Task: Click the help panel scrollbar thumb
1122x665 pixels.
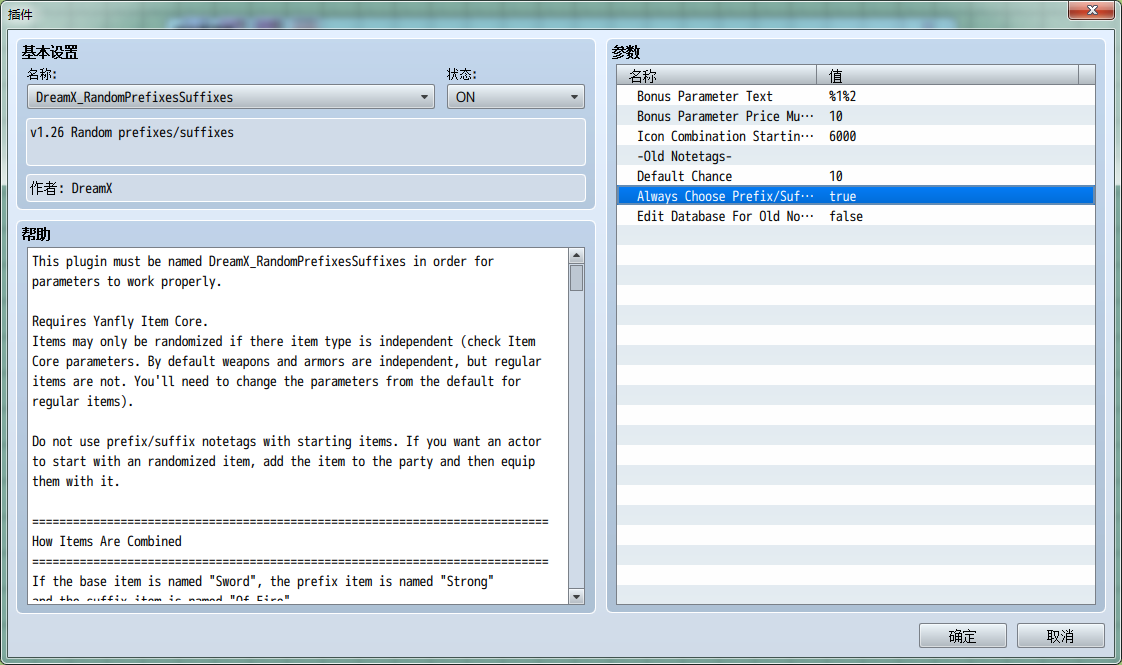Action: coord(576,278)
